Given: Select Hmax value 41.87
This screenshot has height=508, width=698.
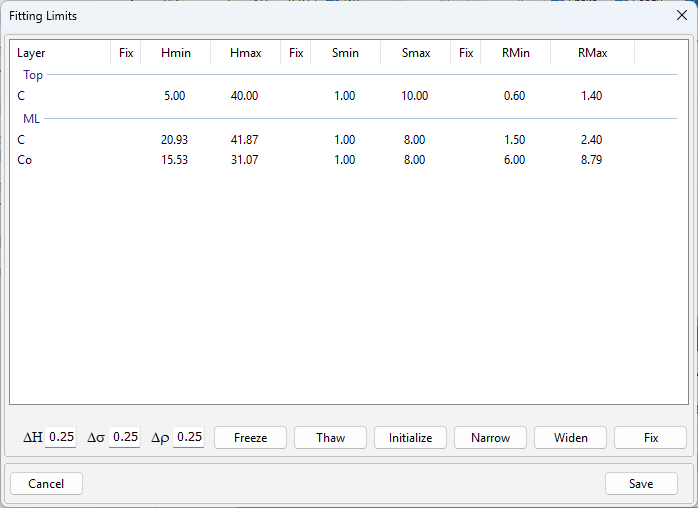Looking at the screenshot, I should tap(244, 140).
